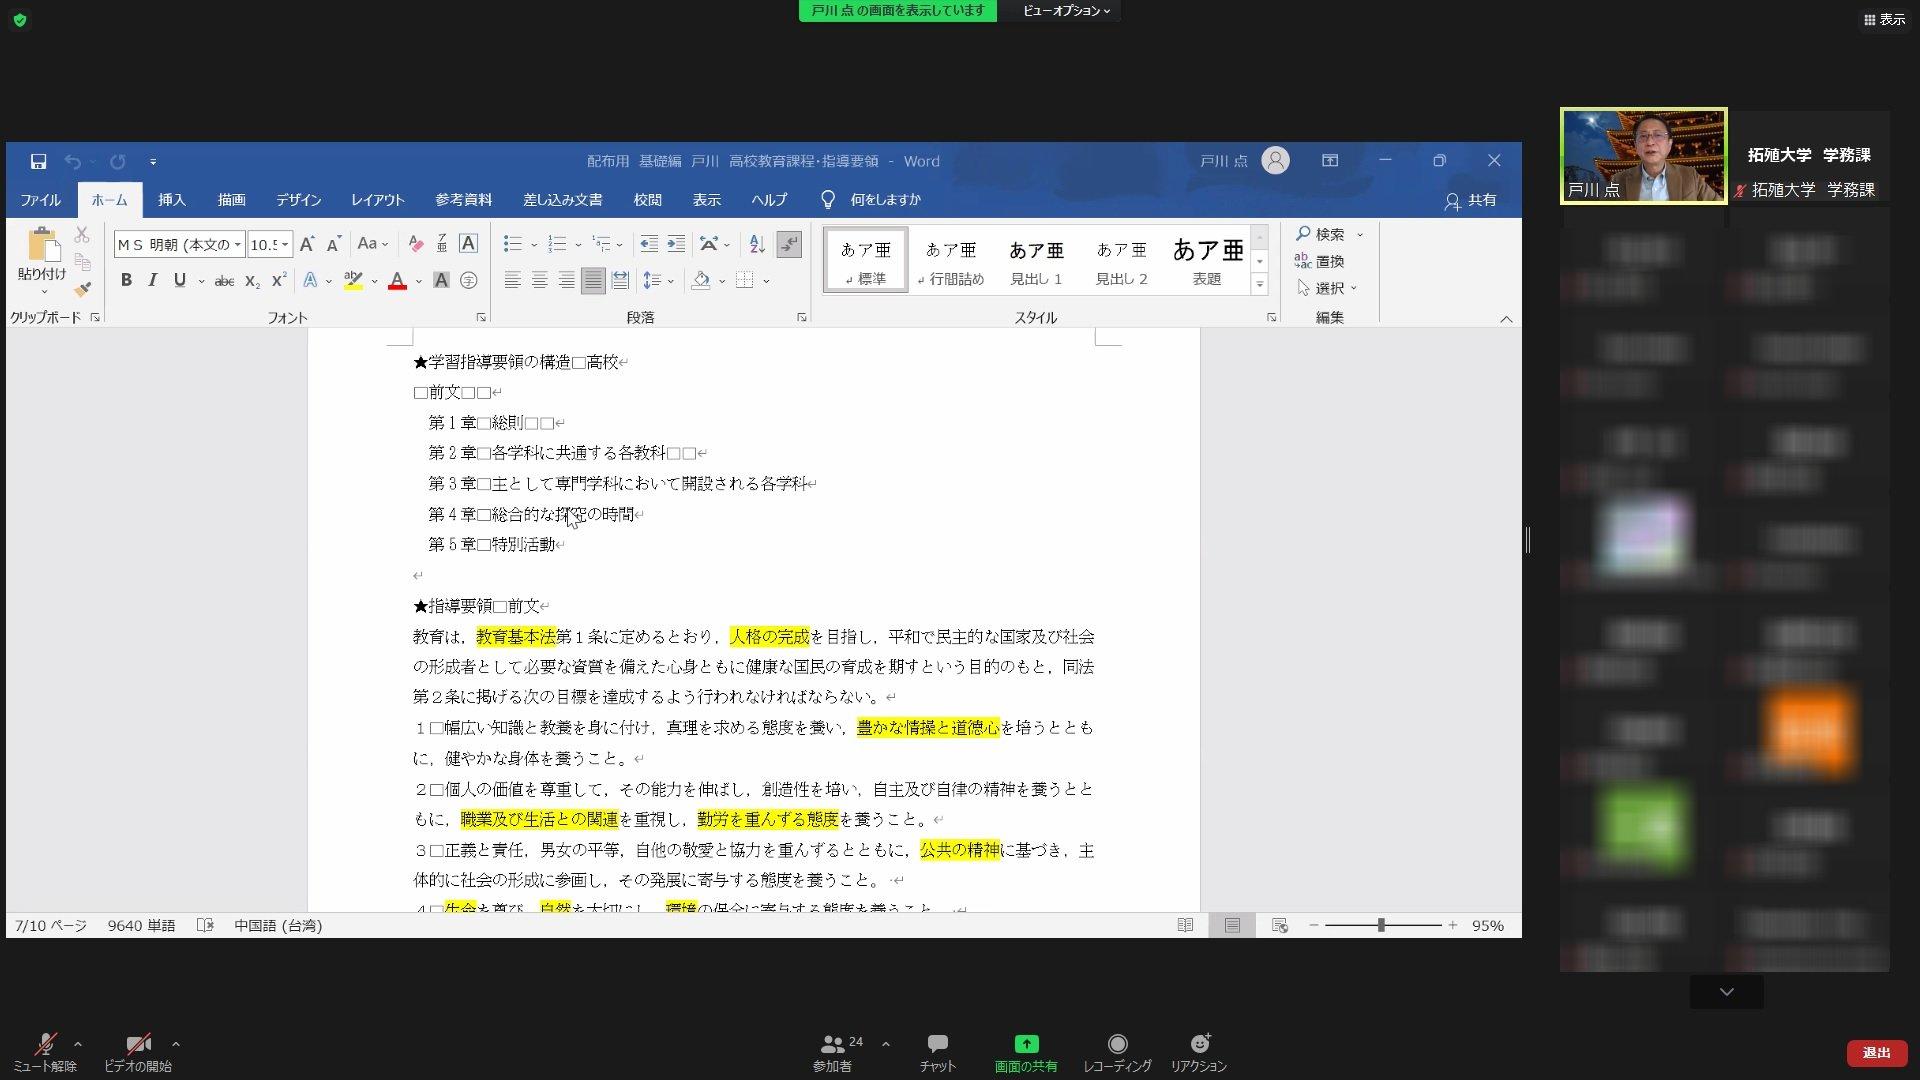Toggle character shading A button
Viewport: 1920px width, 1080px height.
441,281
